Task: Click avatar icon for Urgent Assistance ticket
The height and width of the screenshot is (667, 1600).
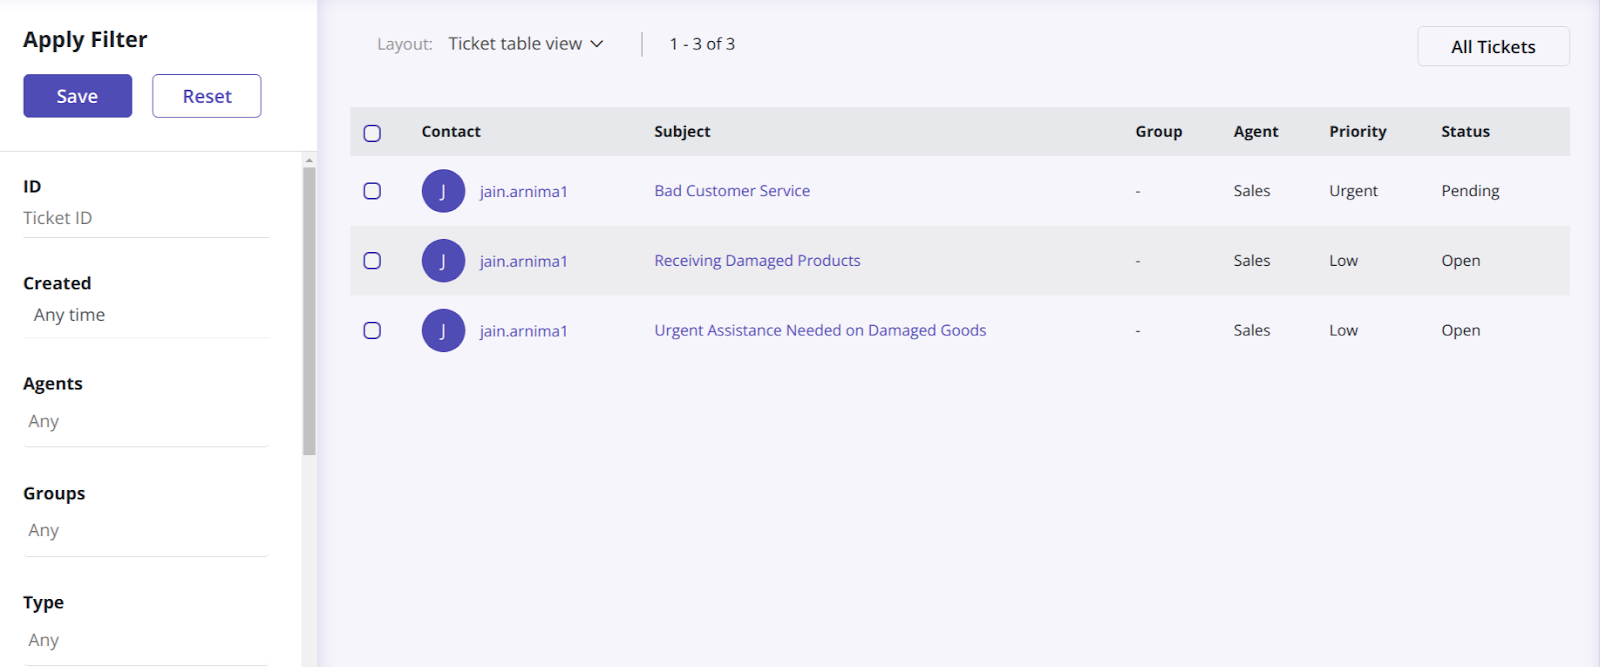Action: tap(443, 331)
